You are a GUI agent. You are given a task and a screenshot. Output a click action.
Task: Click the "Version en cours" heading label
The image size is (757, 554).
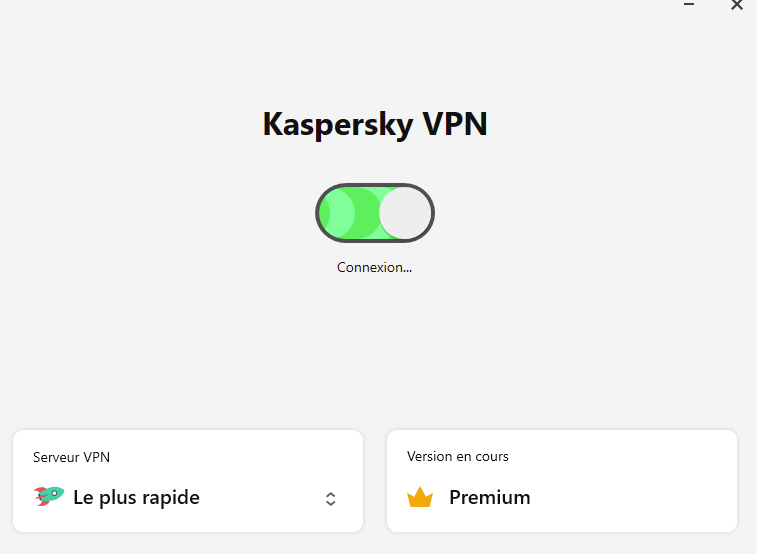point(458,456)
